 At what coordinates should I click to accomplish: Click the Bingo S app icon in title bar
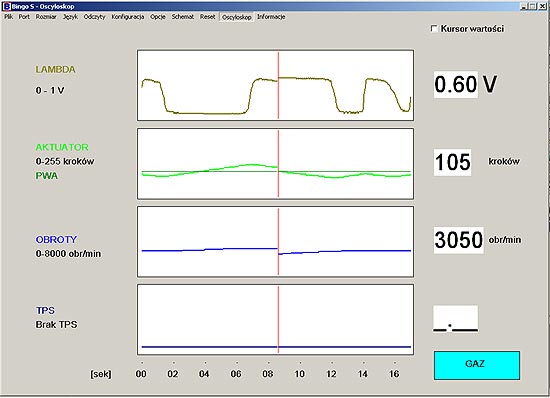6,6
